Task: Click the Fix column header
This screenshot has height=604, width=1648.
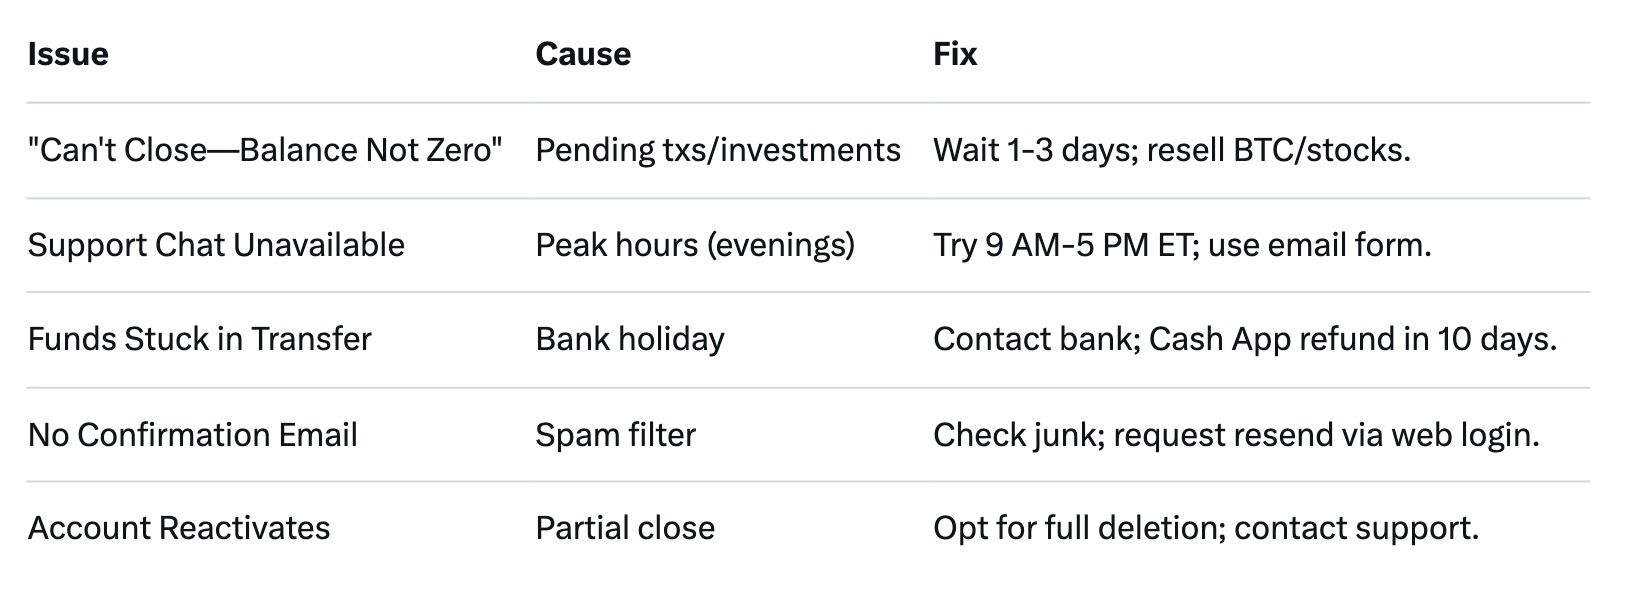Action: click(955, 54)
